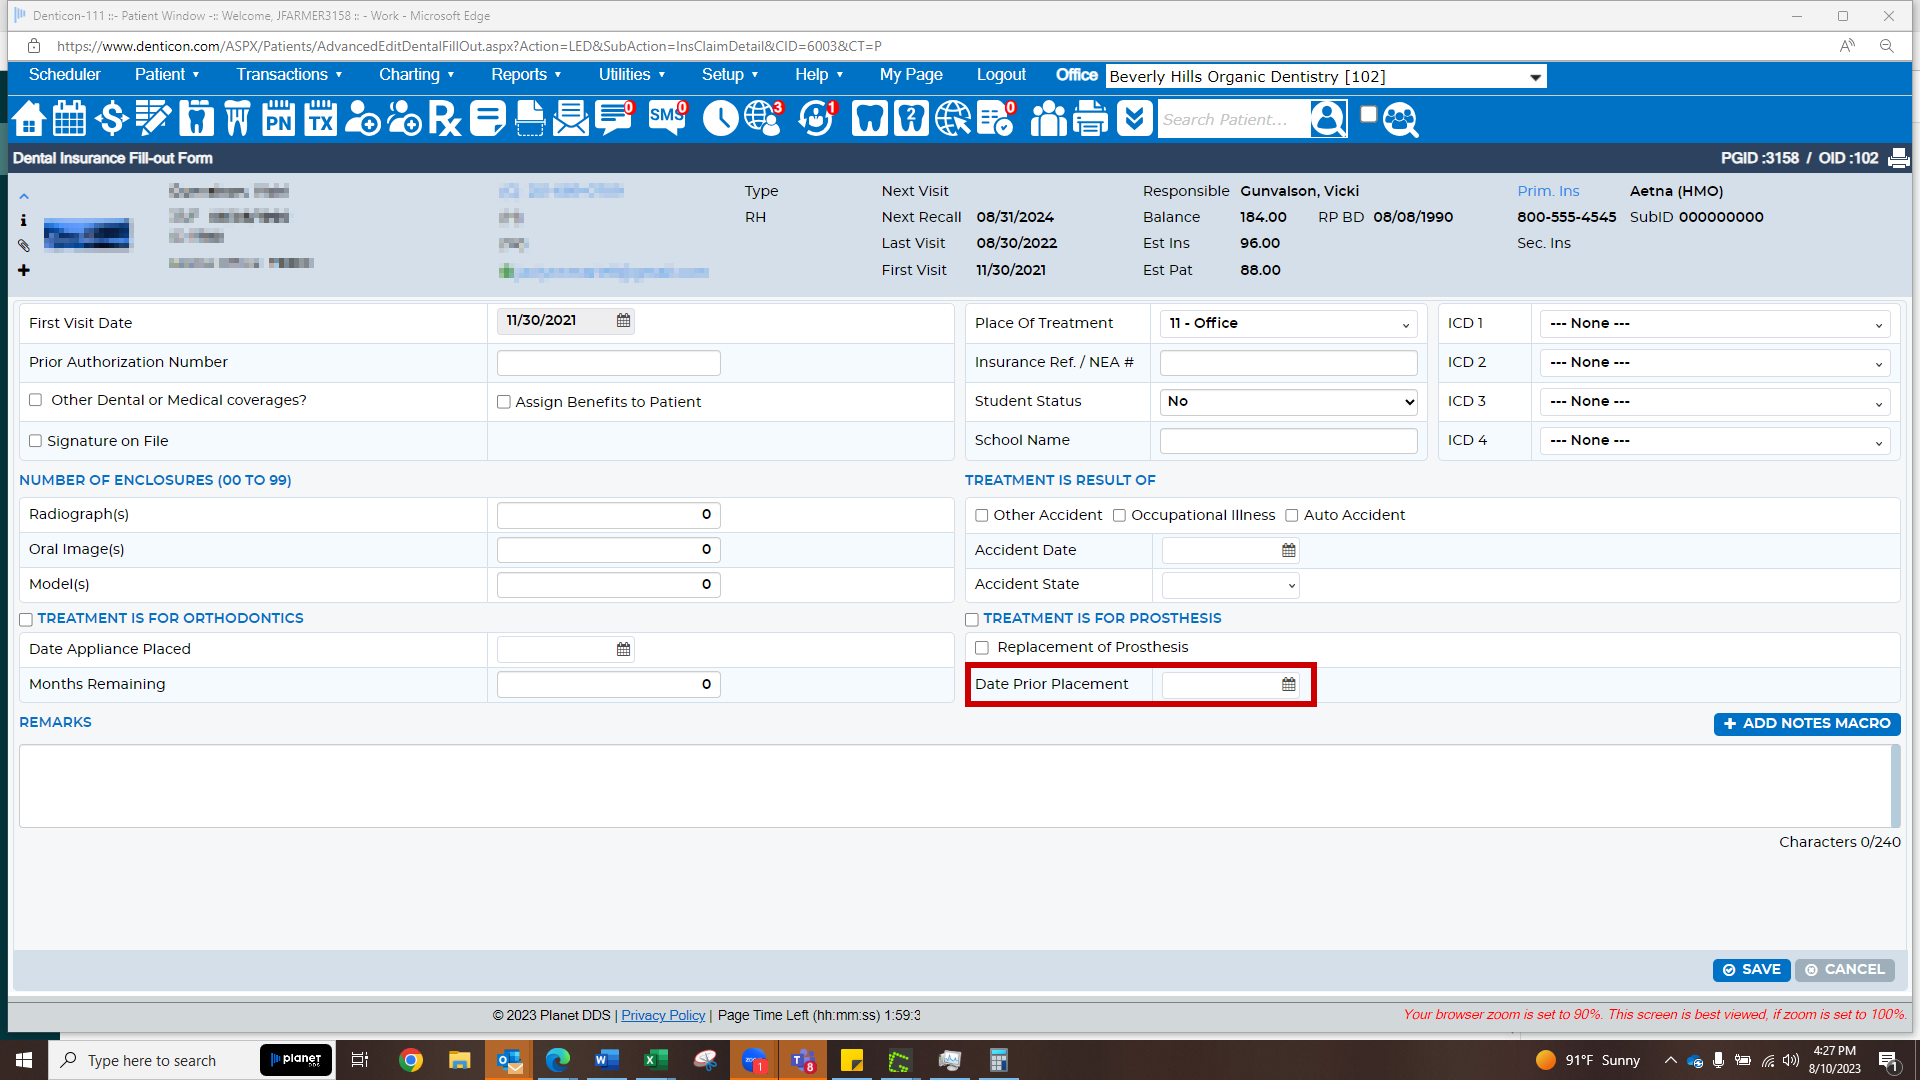Open the Office selection dropdown

click(1326, 77)
